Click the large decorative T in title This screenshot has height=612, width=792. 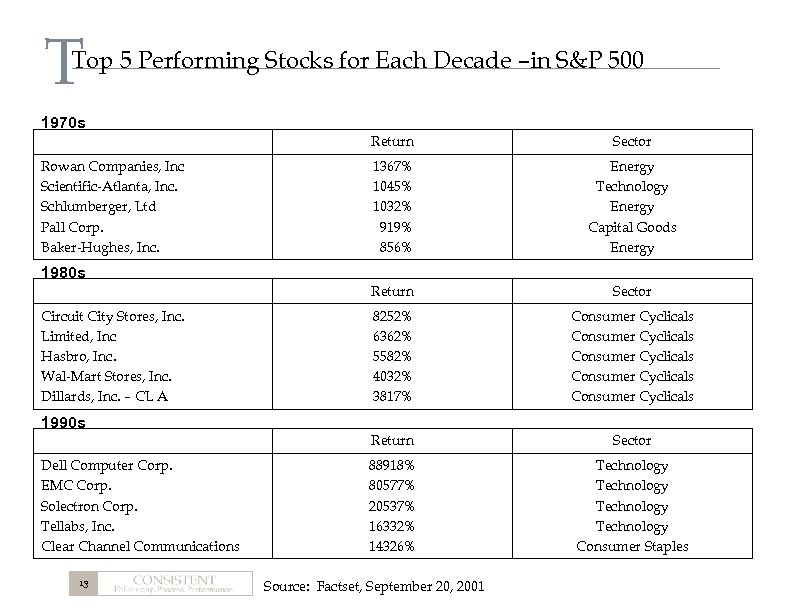(59, 62)
